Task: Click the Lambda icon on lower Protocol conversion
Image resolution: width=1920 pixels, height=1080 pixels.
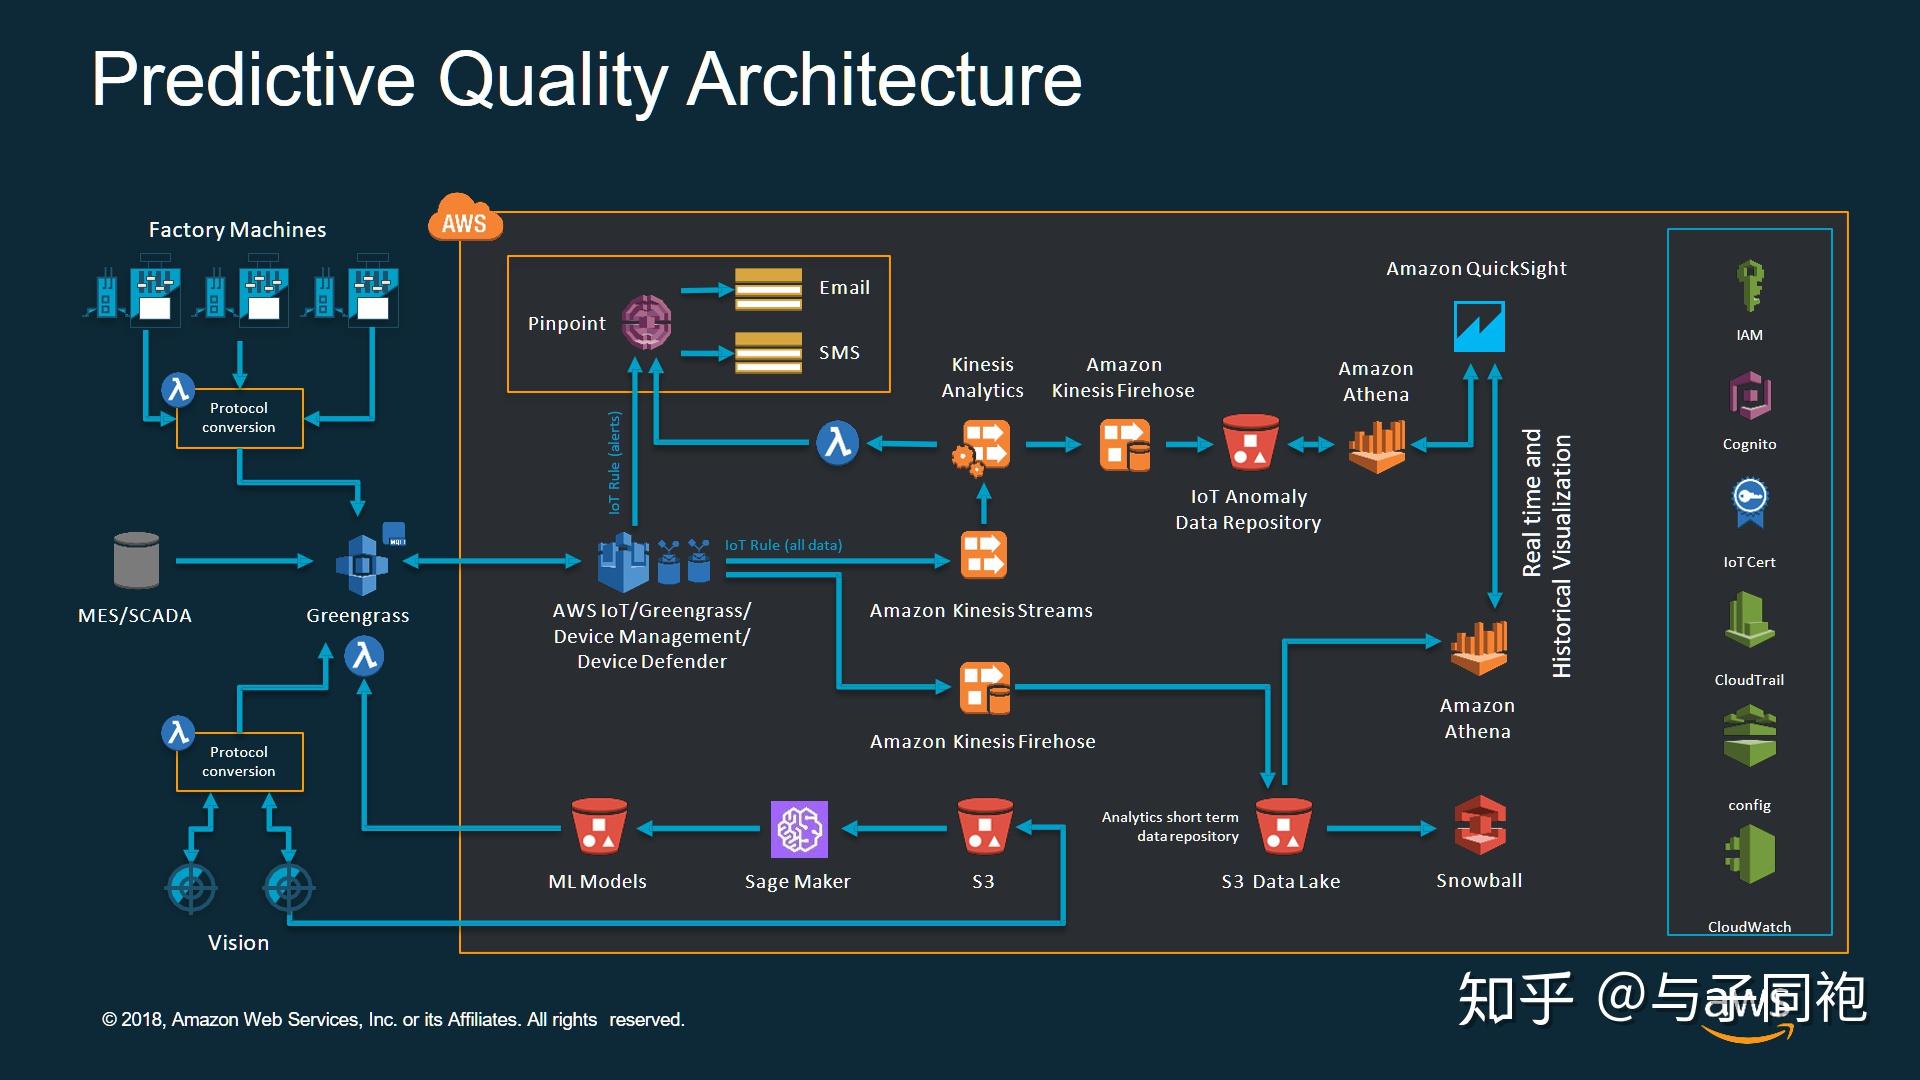Action: [178, 733]
